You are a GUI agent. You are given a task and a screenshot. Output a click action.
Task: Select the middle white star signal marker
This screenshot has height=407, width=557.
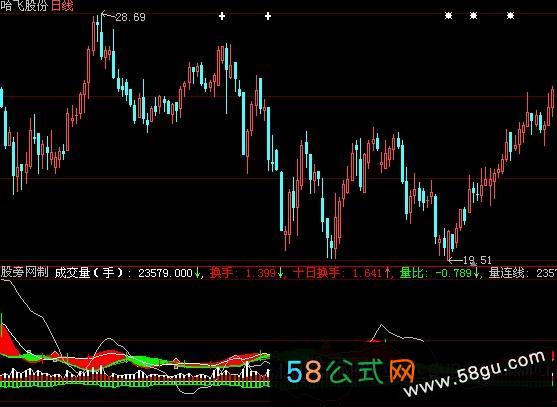click(474, 16)
